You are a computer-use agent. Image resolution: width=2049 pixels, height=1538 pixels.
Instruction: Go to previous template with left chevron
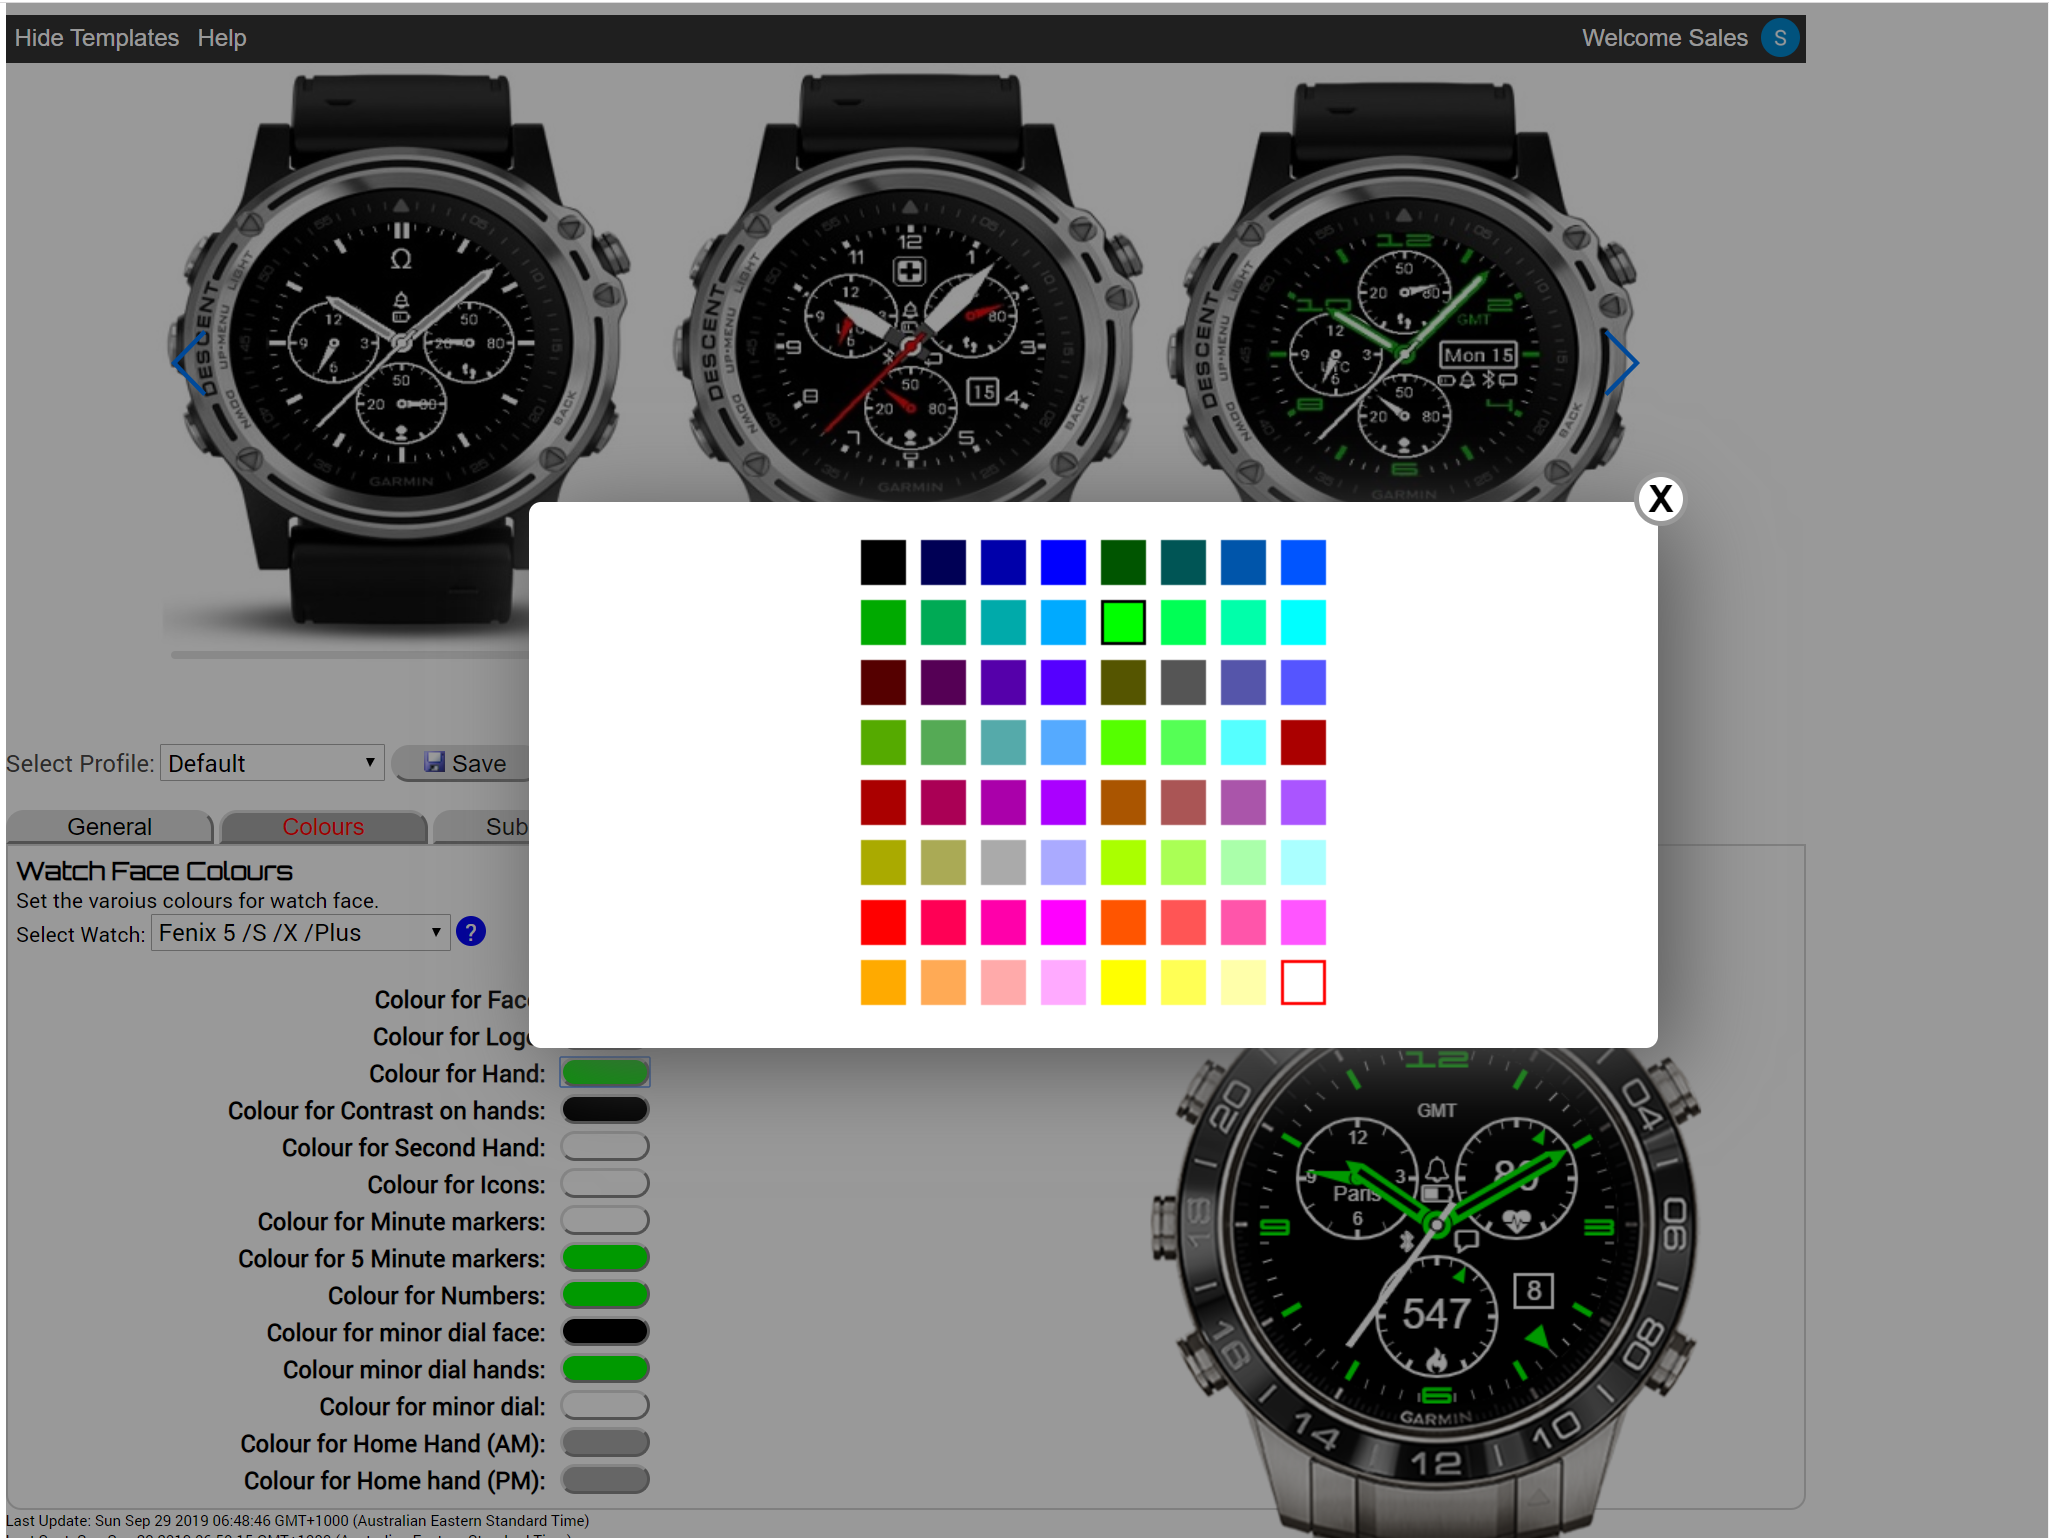[x=186, y=362]
